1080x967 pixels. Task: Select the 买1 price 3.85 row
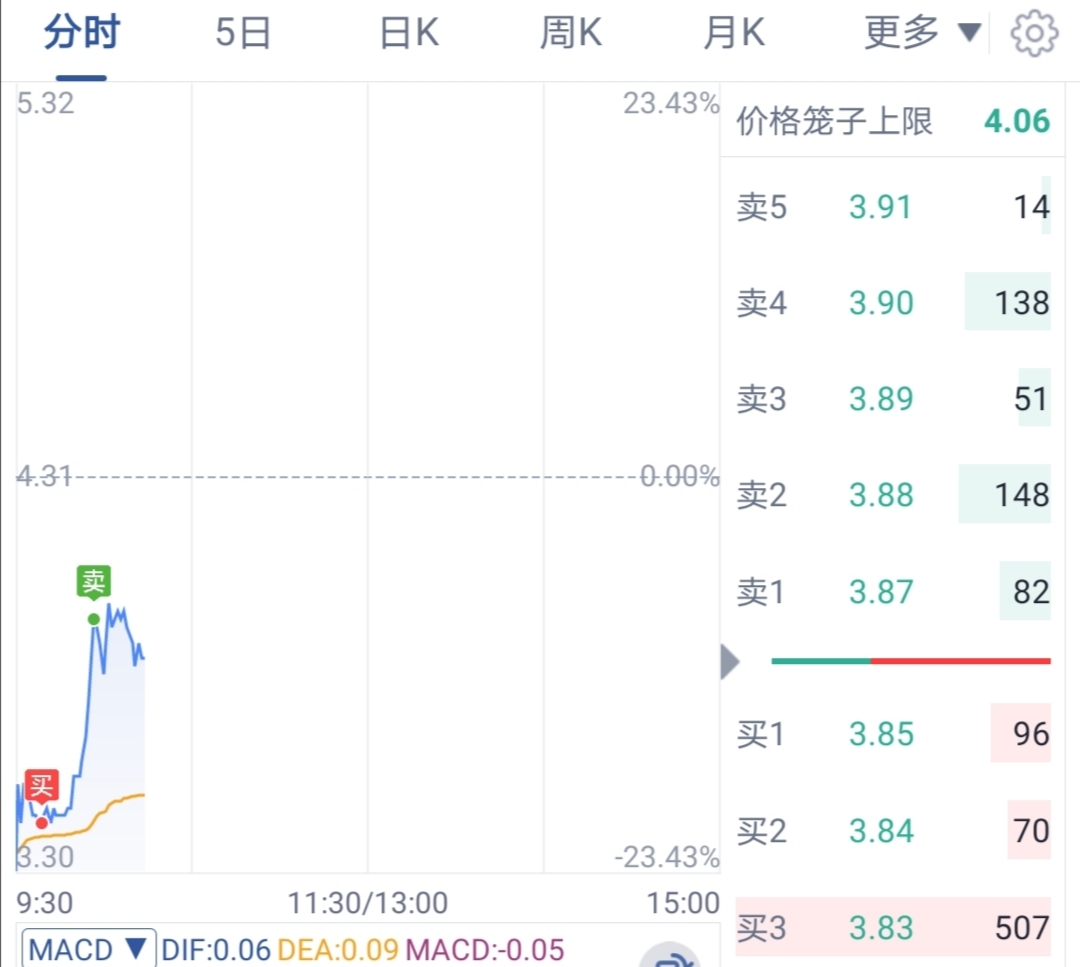point(893,734)
